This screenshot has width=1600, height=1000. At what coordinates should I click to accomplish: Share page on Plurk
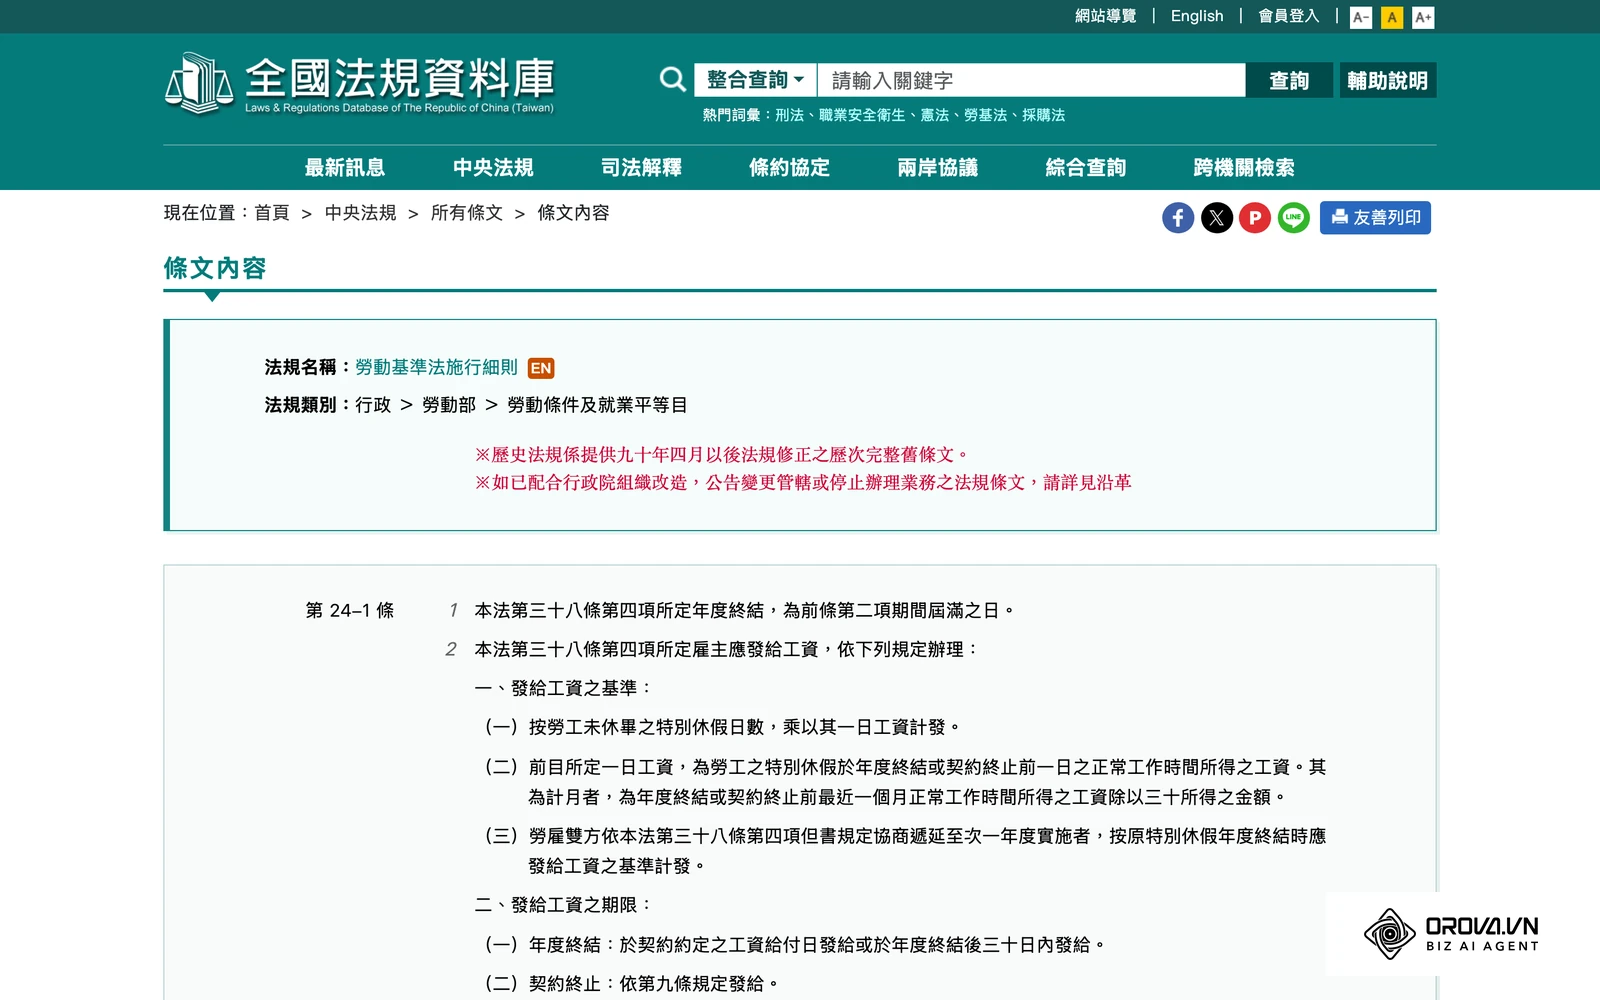[1254, 218]
